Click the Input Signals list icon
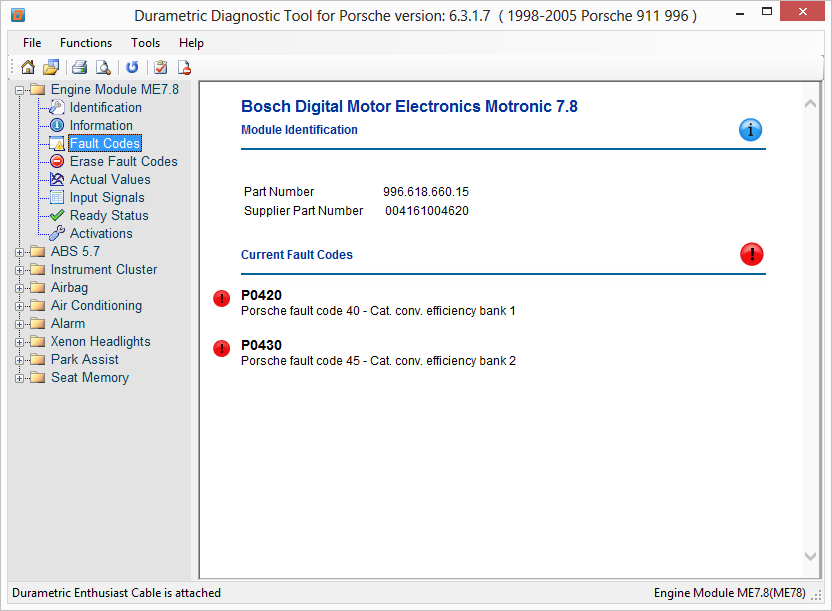832x611 pixels. (x=57, y=197)
